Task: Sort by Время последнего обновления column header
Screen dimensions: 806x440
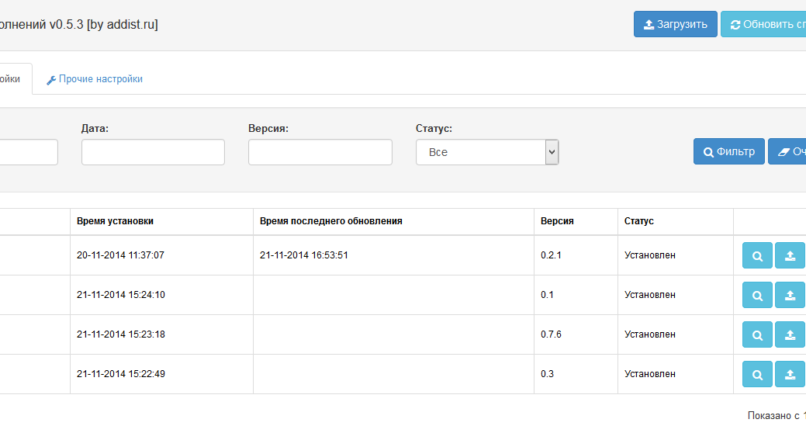Action: tap(331, 221)
